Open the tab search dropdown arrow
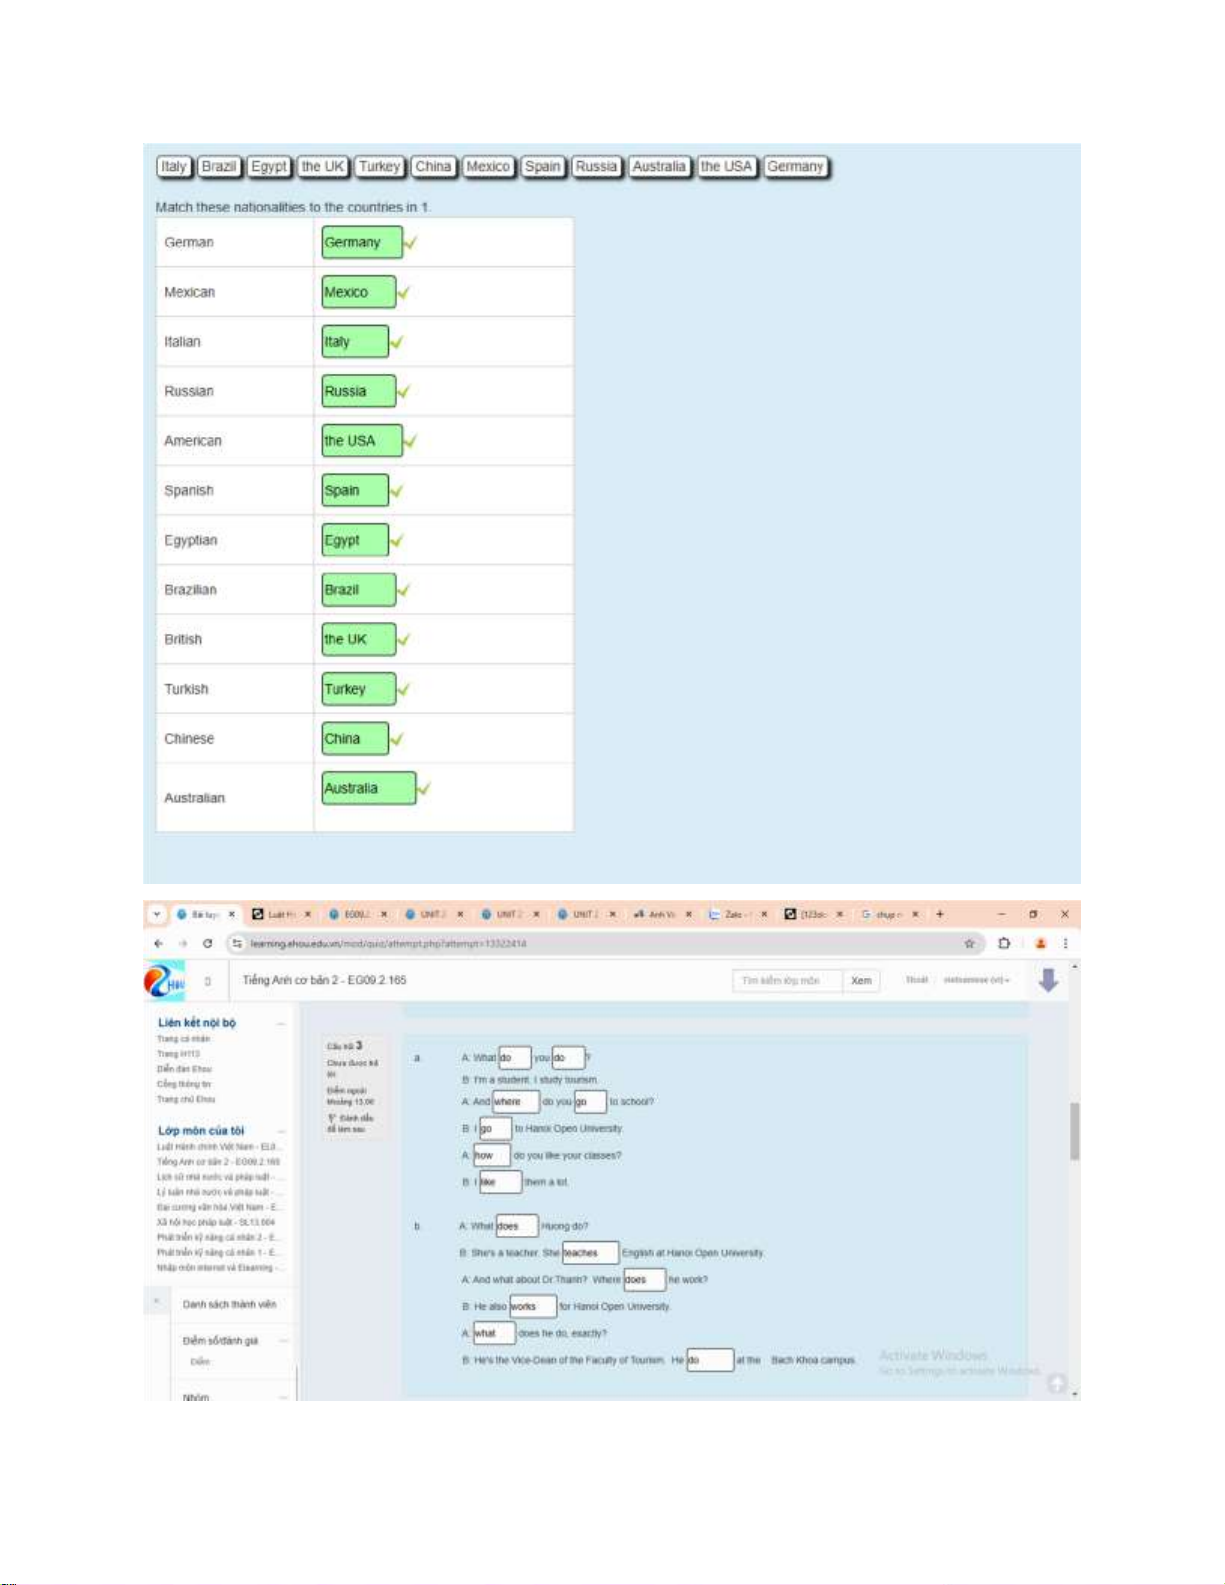1225x1585 pixels. pos(157,914)
